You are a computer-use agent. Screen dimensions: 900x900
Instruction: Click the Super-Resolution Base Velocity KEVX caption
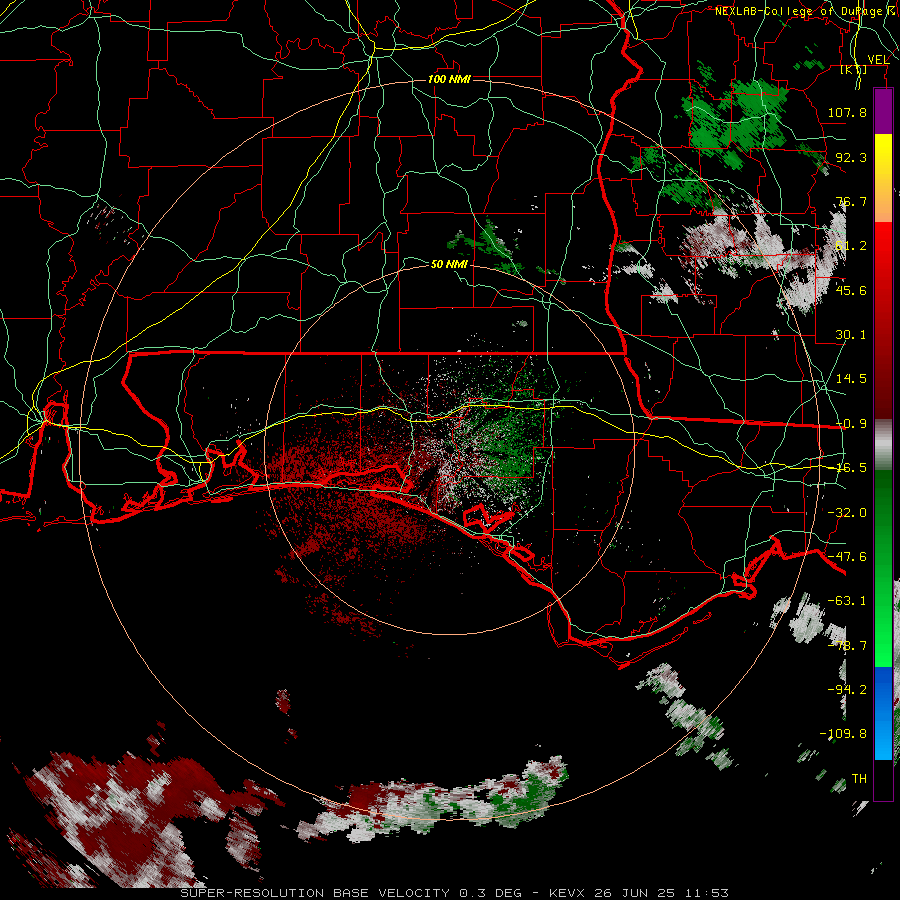coord(454,893)
